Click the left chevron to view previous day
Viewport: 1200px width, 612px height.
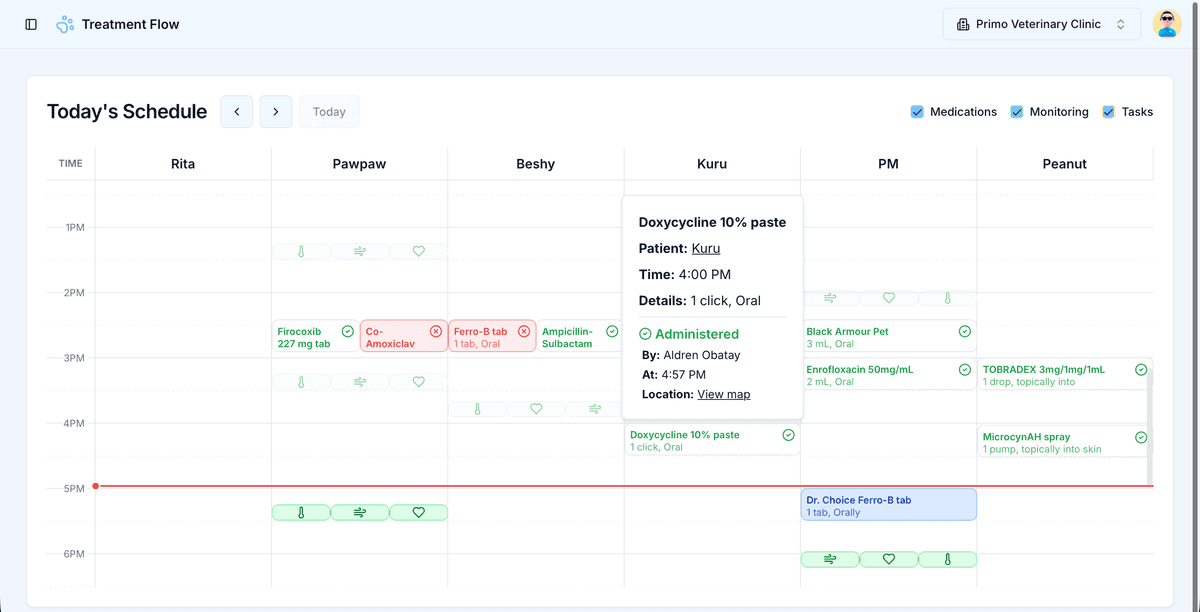pos(236,111)
